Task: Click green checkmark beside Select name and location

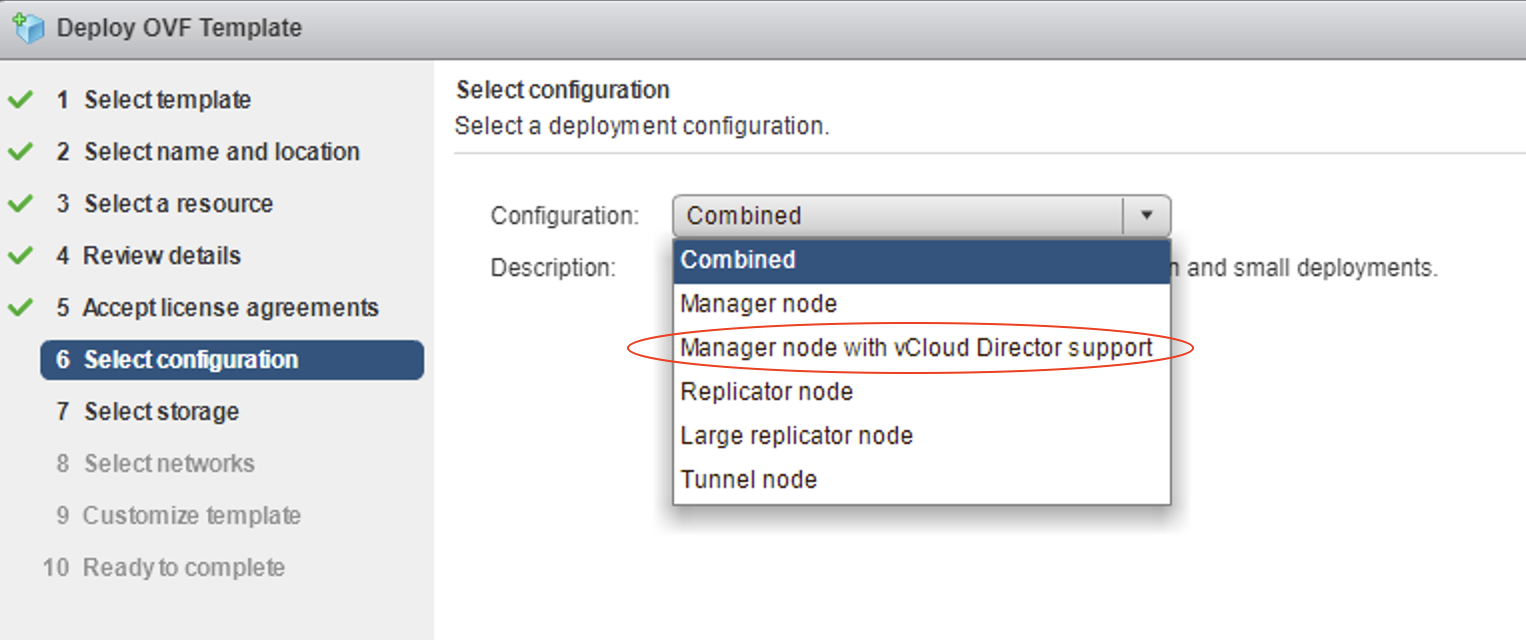Action: (x=20, y=152)
